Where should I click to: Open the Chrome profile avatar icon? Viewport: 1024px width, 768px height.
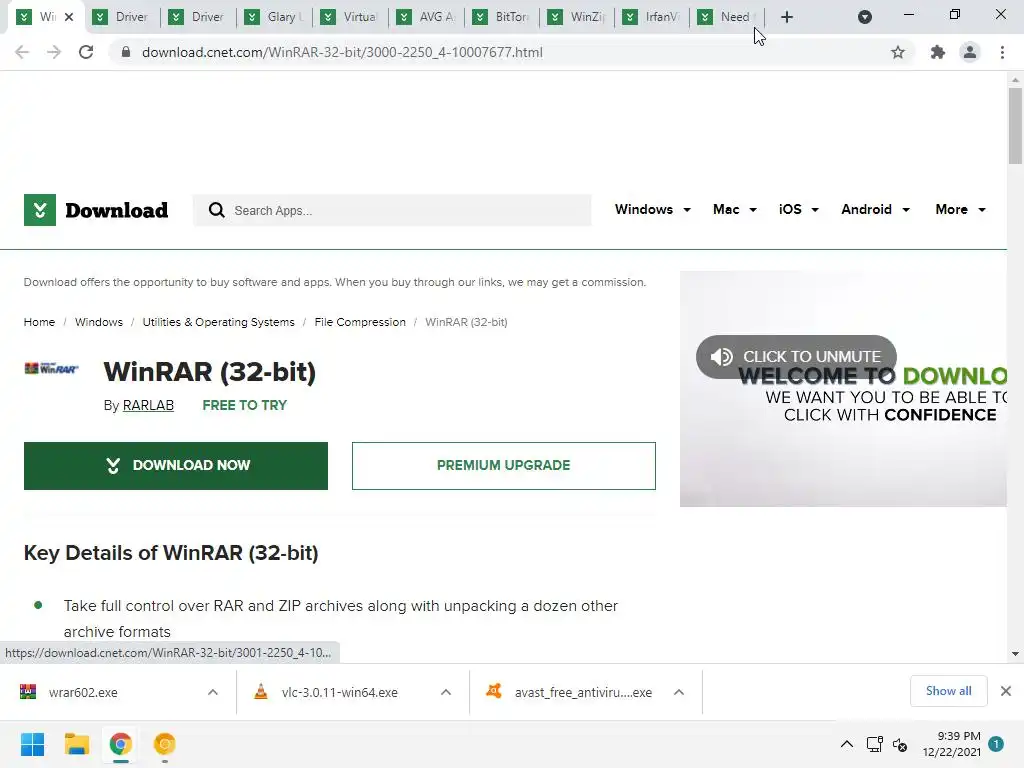pyautogui.click(x=970, y=52)
